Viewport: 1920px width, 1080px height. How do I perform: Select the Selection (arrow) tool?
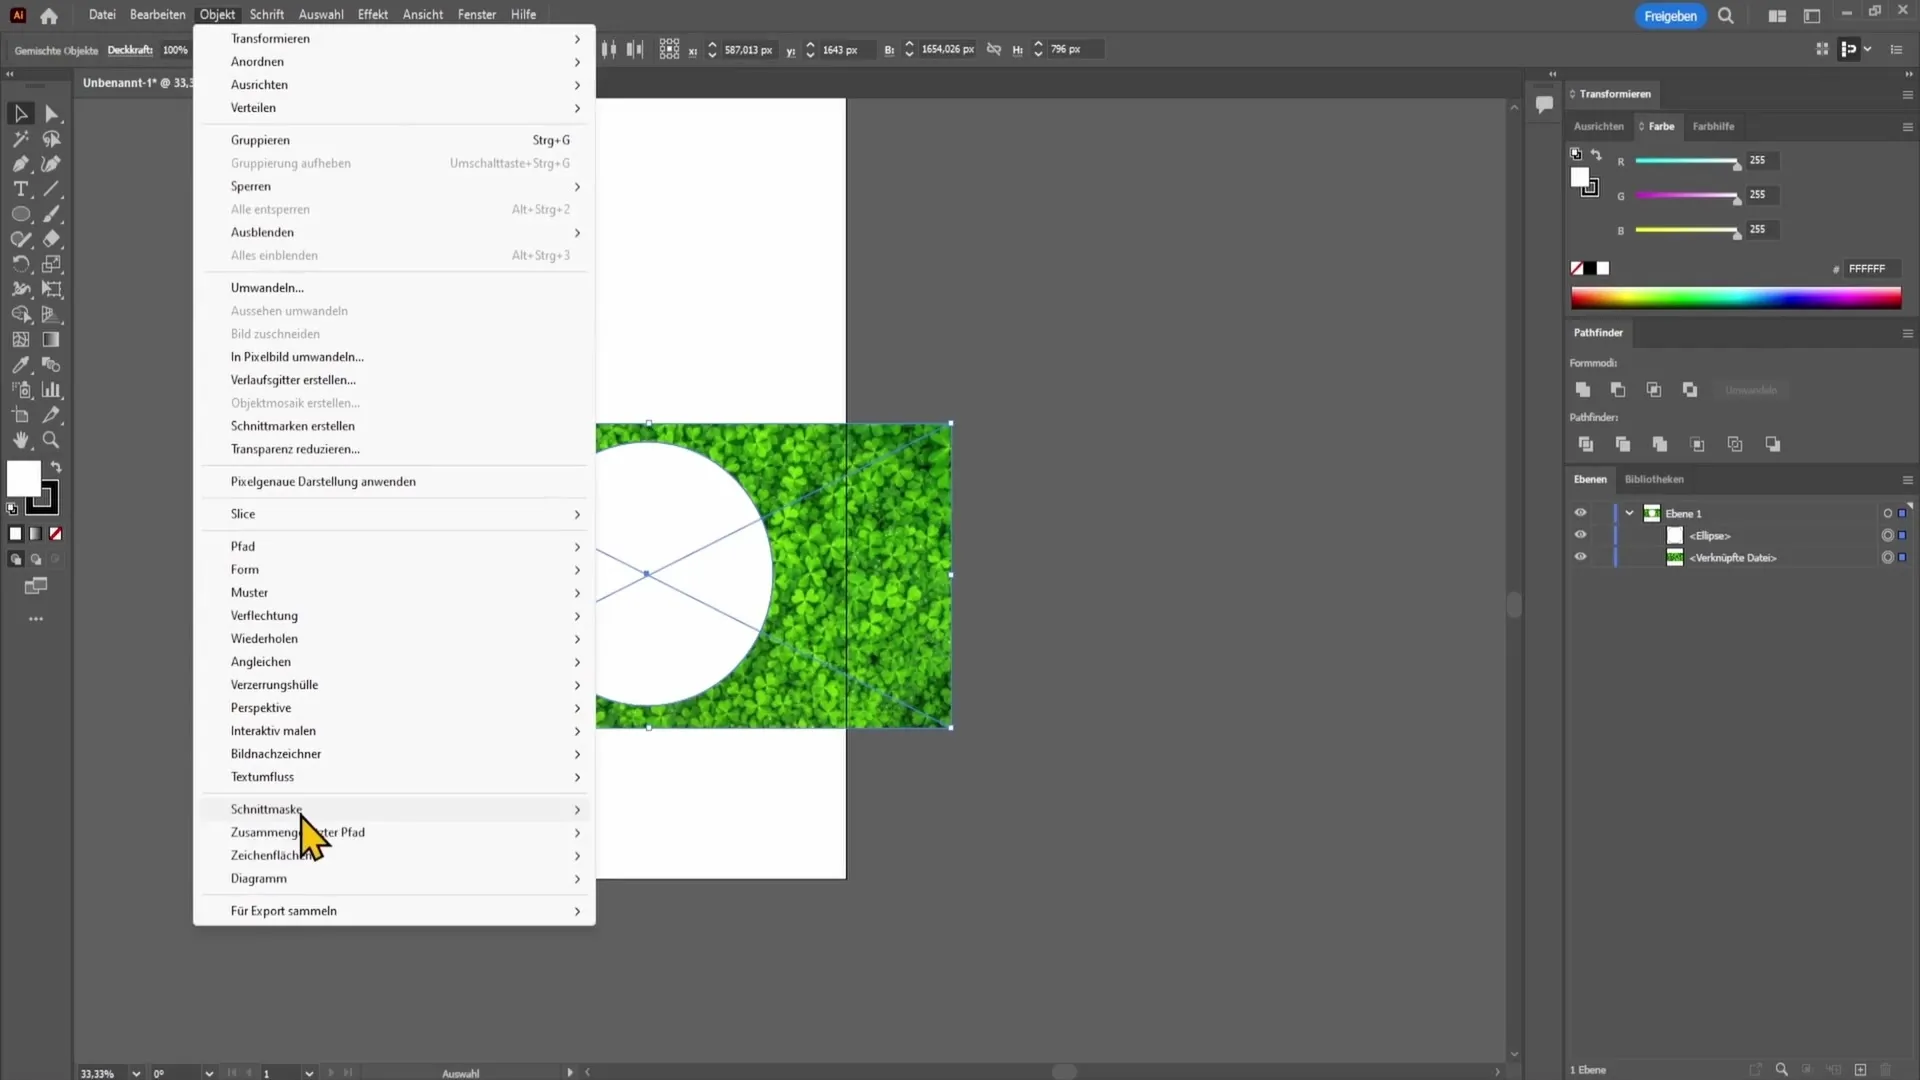tap(20, 114)
